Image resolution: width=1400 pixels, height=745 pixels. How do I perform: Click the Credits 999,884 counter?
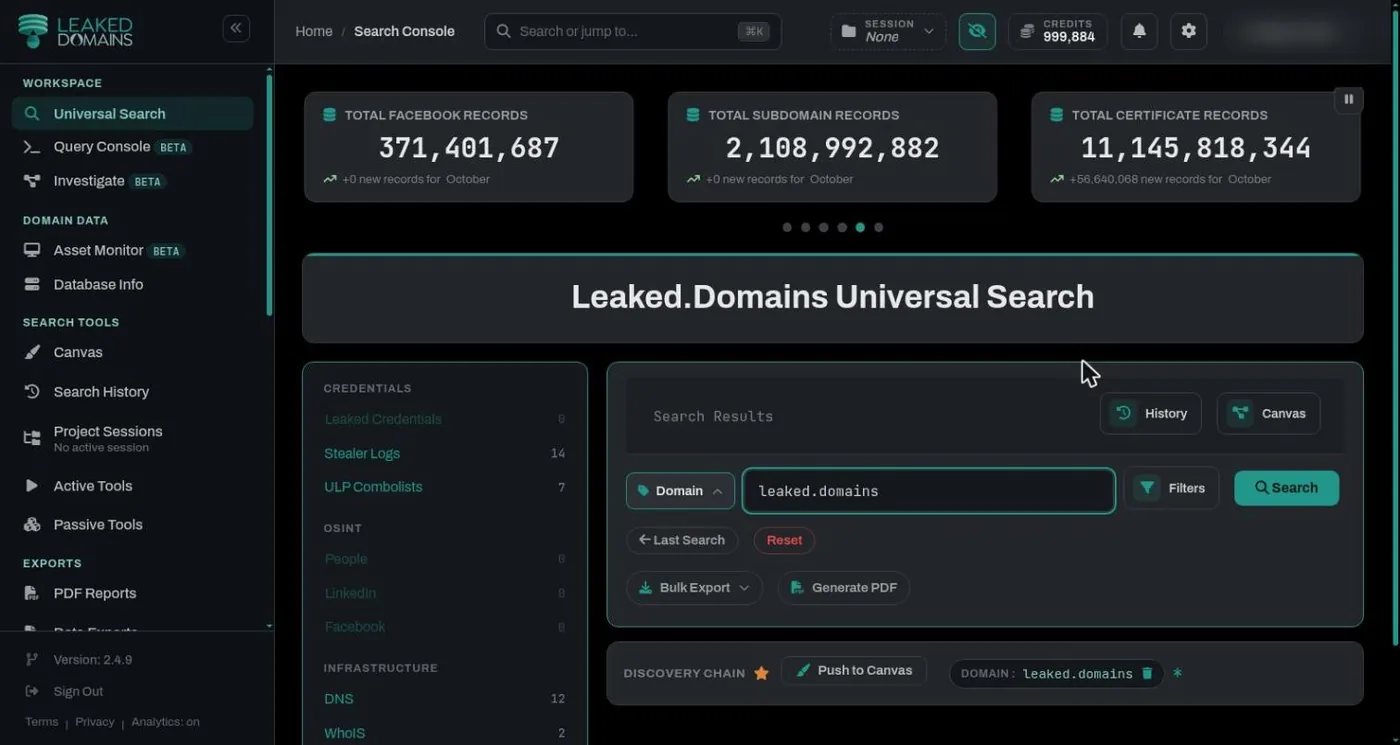tap(1058, 31)
